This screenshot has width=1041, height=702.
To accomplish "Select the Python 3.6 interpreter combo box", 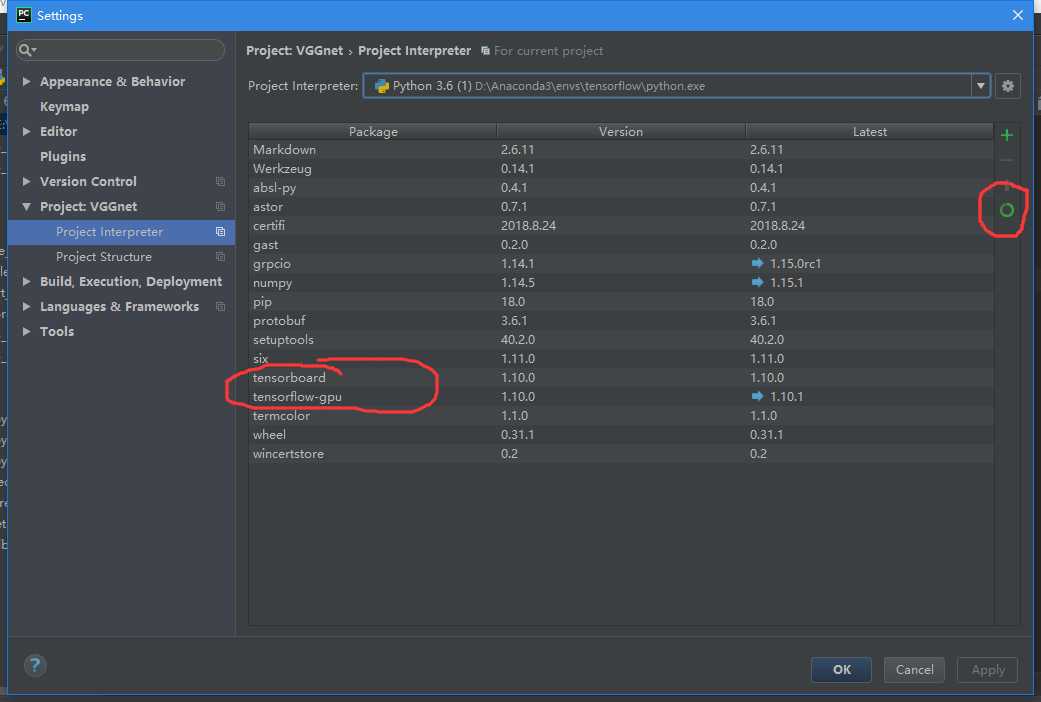I will pyautogui.click(x=677, y=86).
